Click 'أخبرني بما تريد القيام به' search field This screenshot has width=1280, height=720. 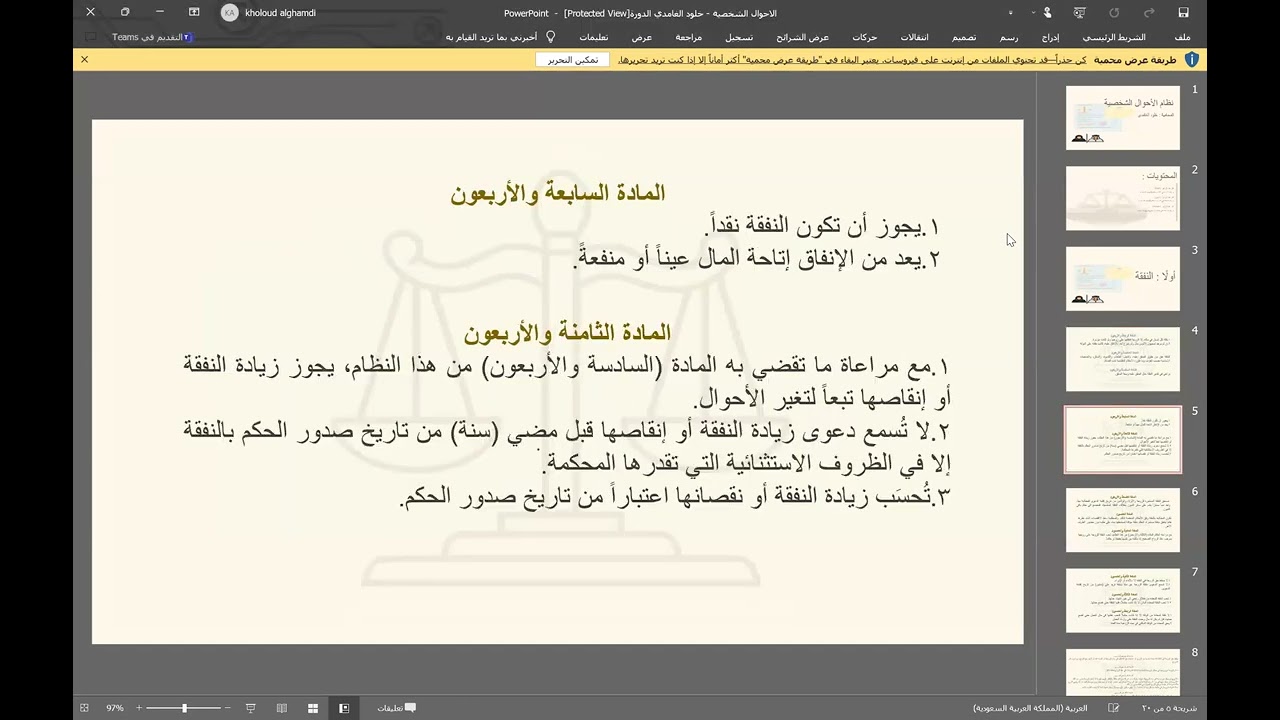pos(491,37)
